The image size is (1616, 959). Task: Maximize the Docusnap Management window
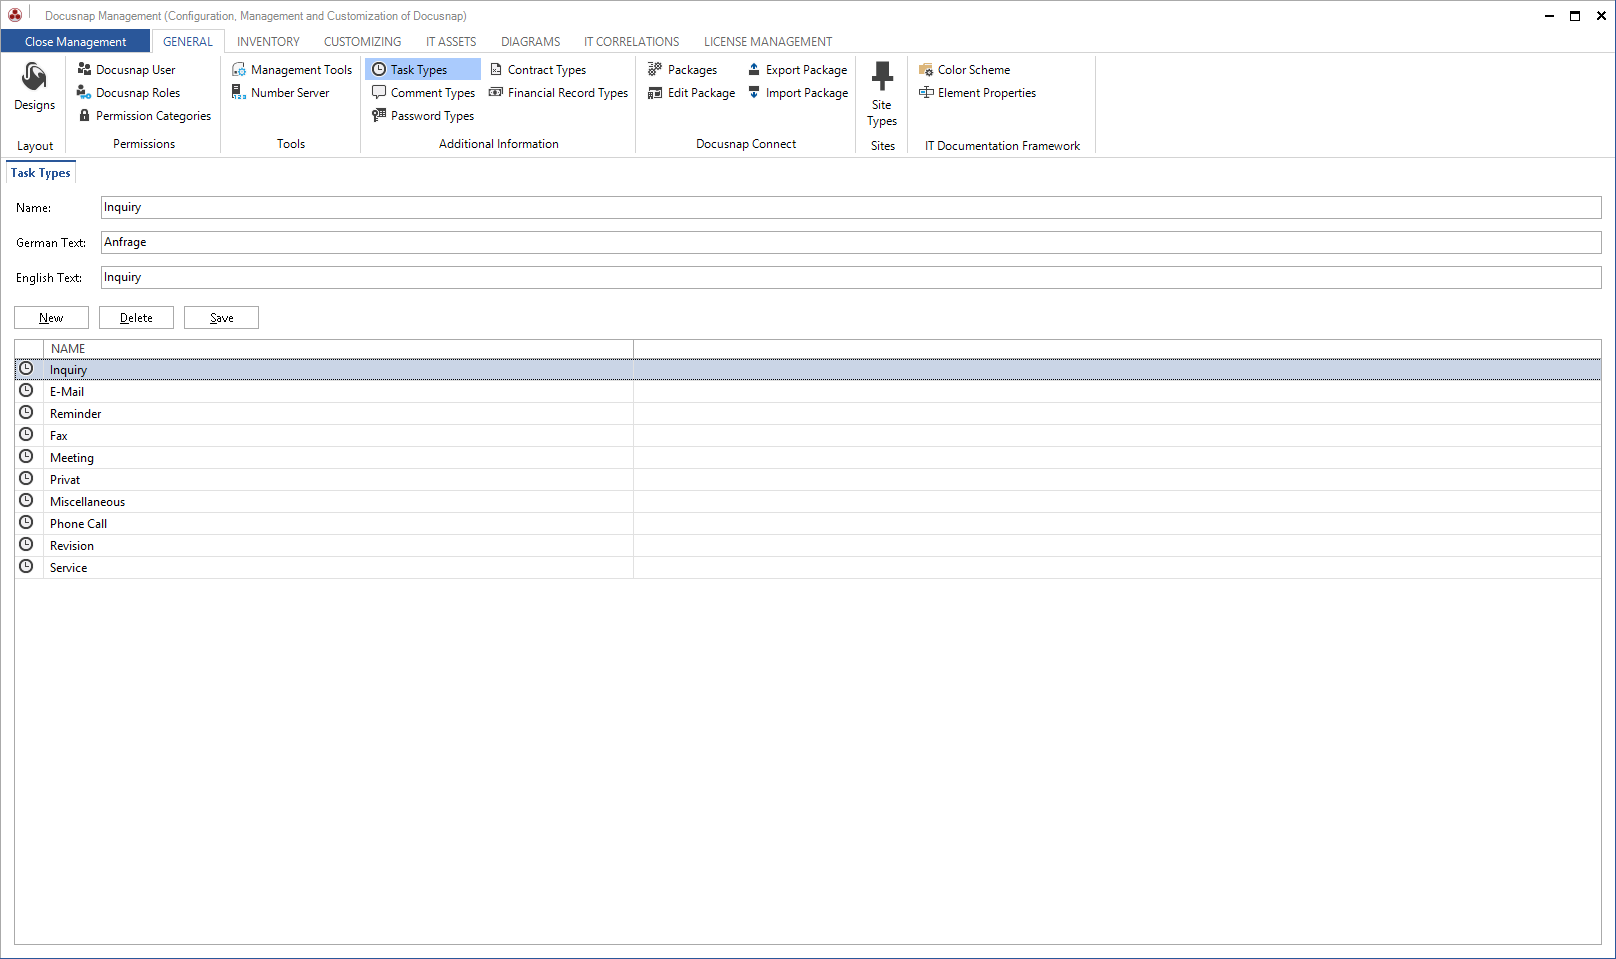[x=1575, y=15]
